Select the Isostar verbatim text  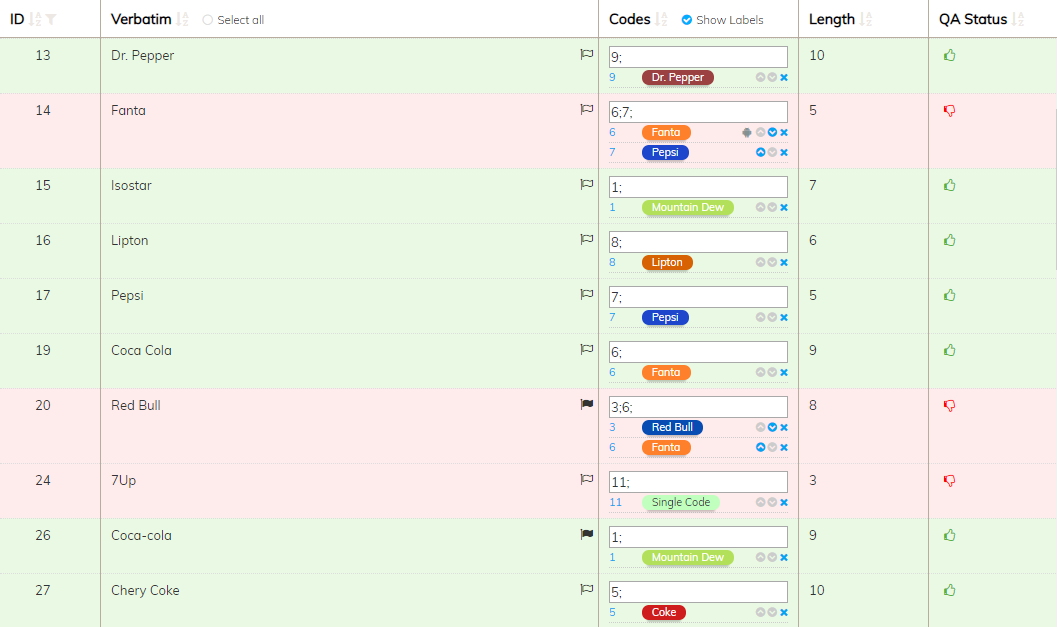(x=131, y=185)
